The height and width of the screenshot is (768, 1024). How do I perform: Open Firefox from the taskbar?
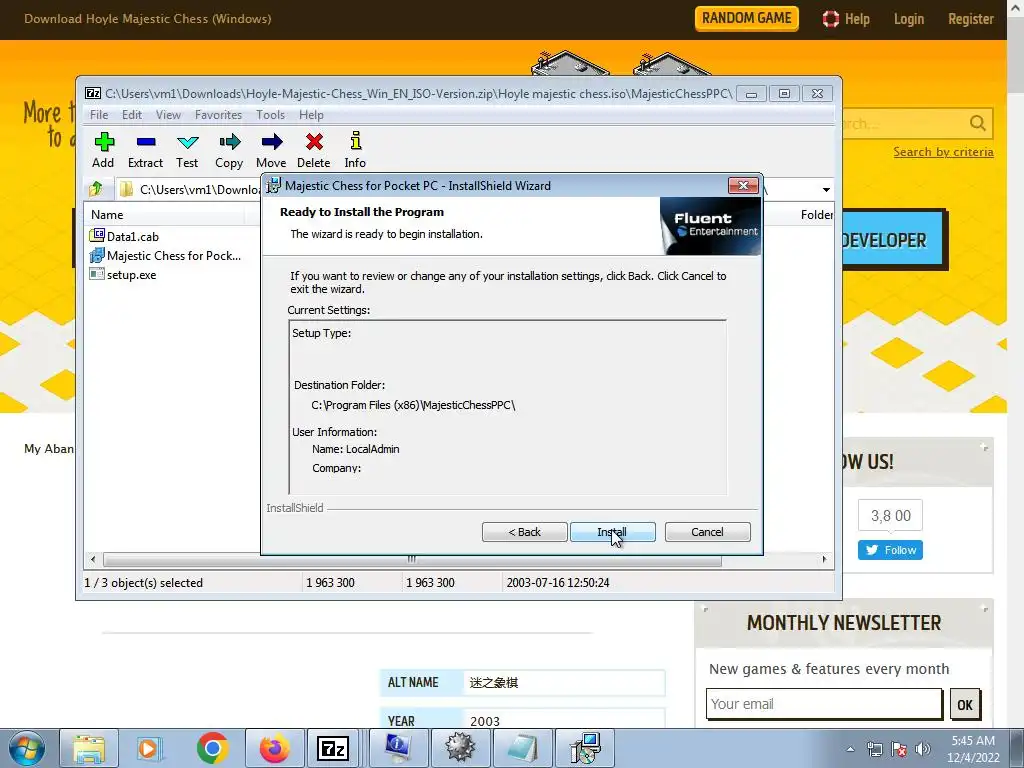point(274,748)
